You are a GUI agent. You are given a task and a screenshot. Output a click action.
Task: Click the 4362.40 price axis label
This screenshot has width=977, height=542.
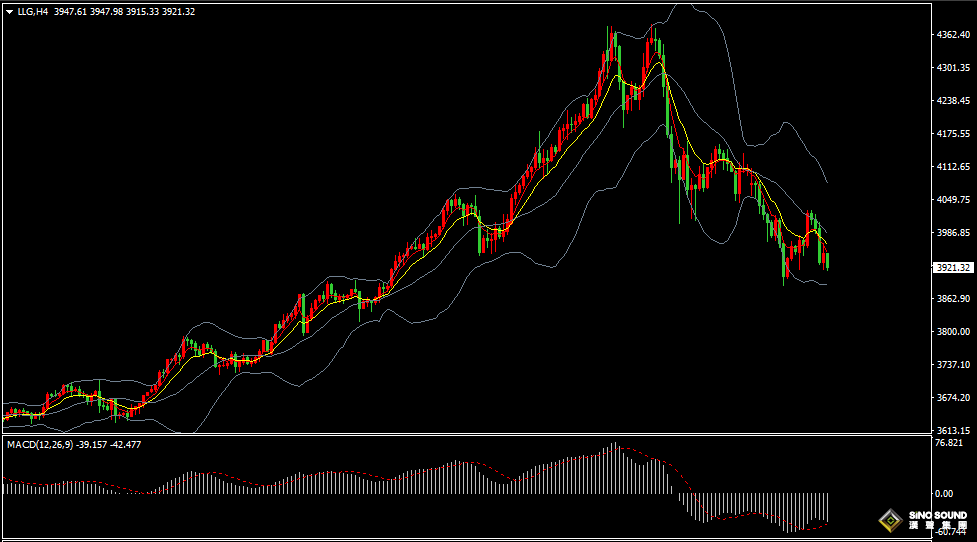[952, 35]
